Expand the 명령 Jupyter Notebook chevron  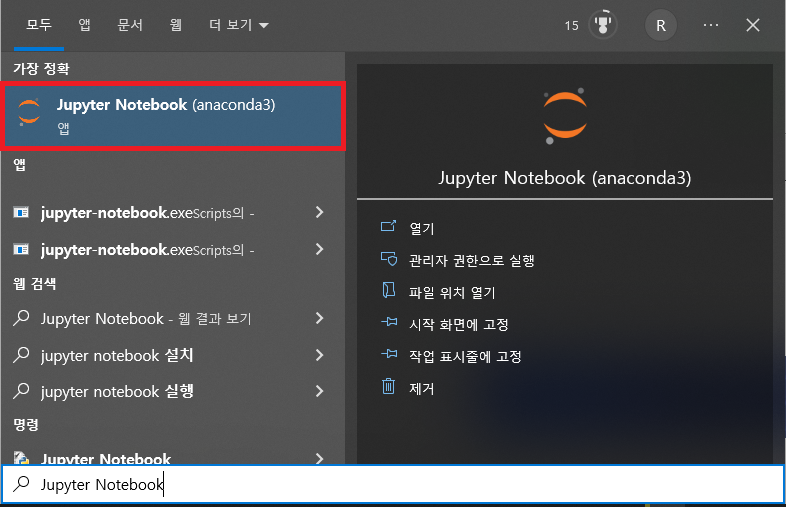pos(319,458)
